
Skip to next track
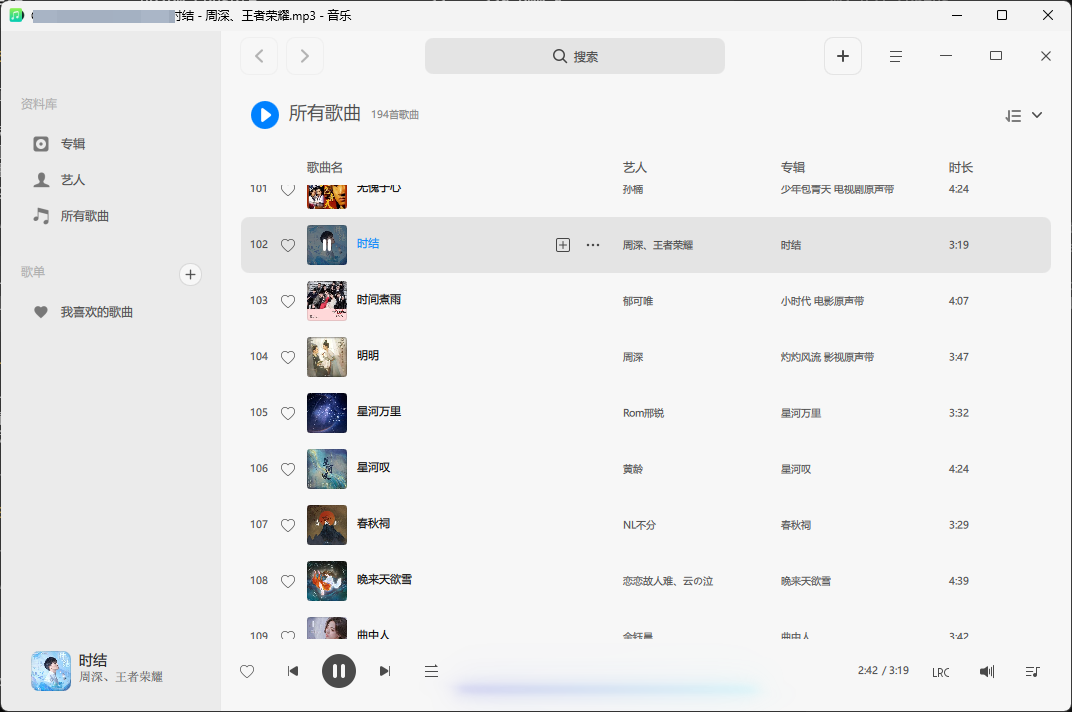(x=385, y=672)
